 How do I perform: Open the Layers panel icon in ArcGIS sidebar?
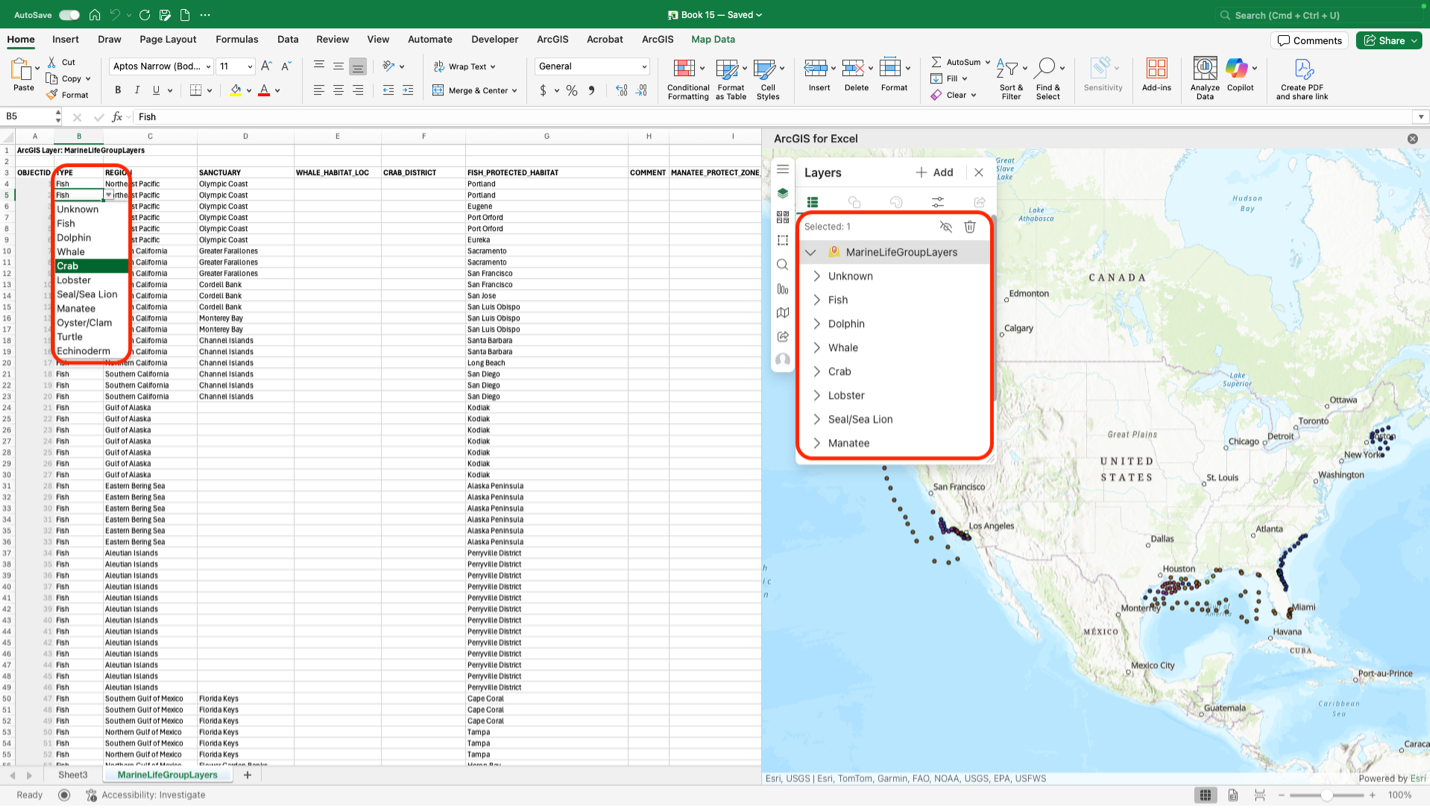783,192
